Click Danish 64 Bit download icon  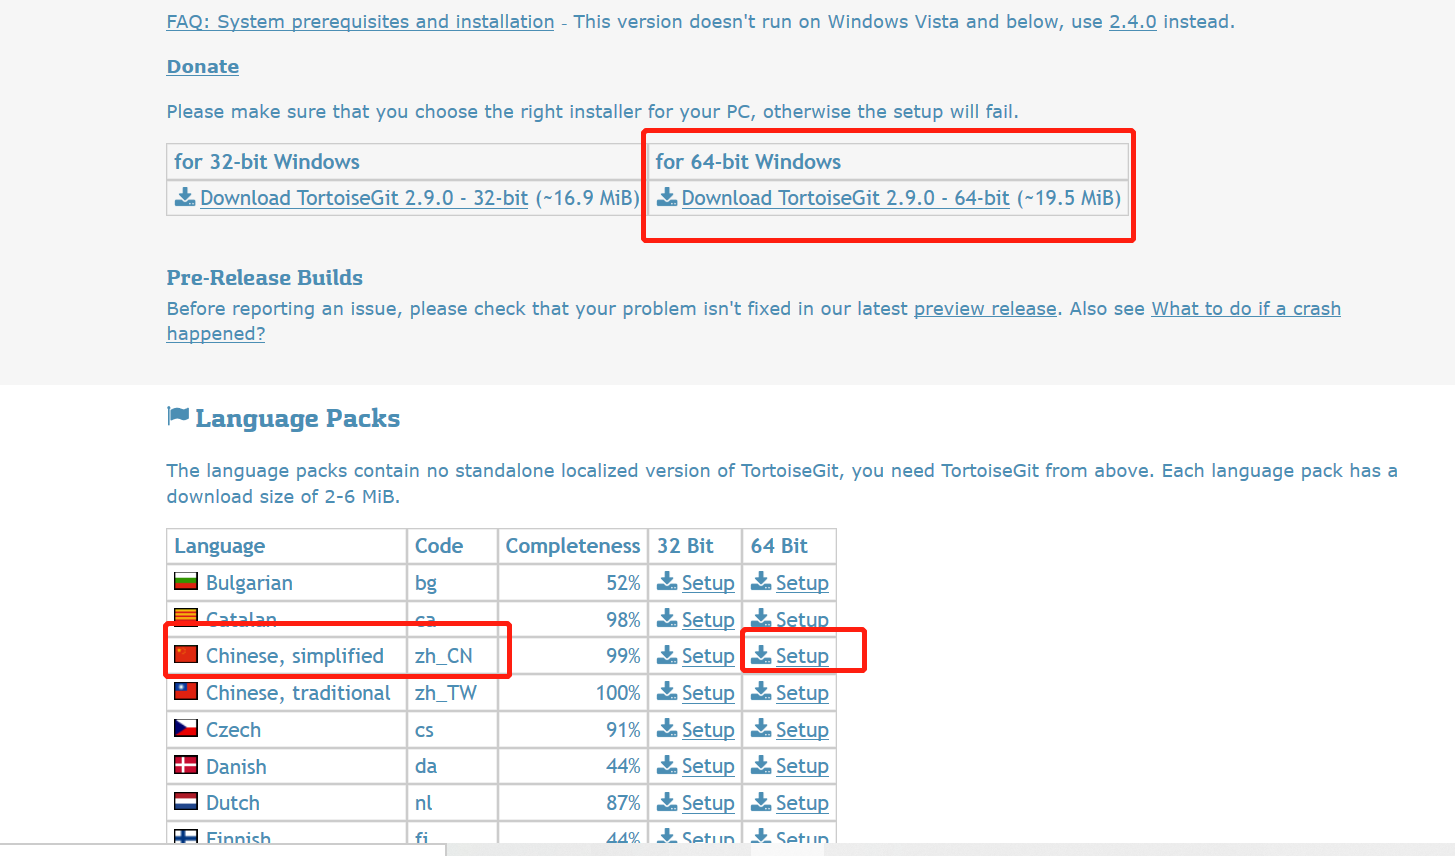761,765
